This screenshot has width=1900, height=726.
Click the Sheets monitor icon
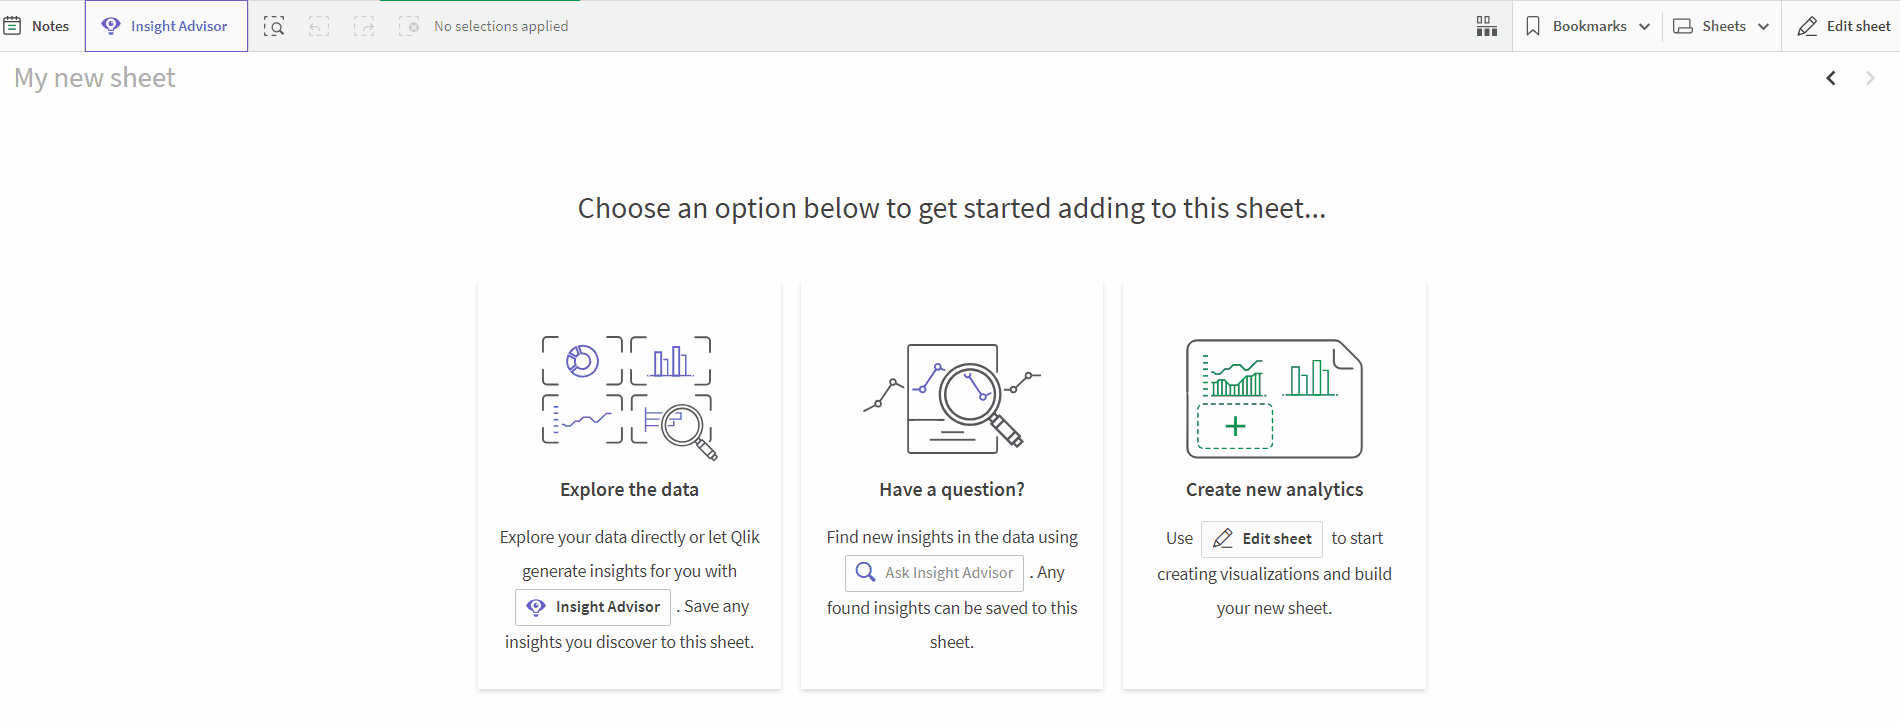click(1683, 26)
